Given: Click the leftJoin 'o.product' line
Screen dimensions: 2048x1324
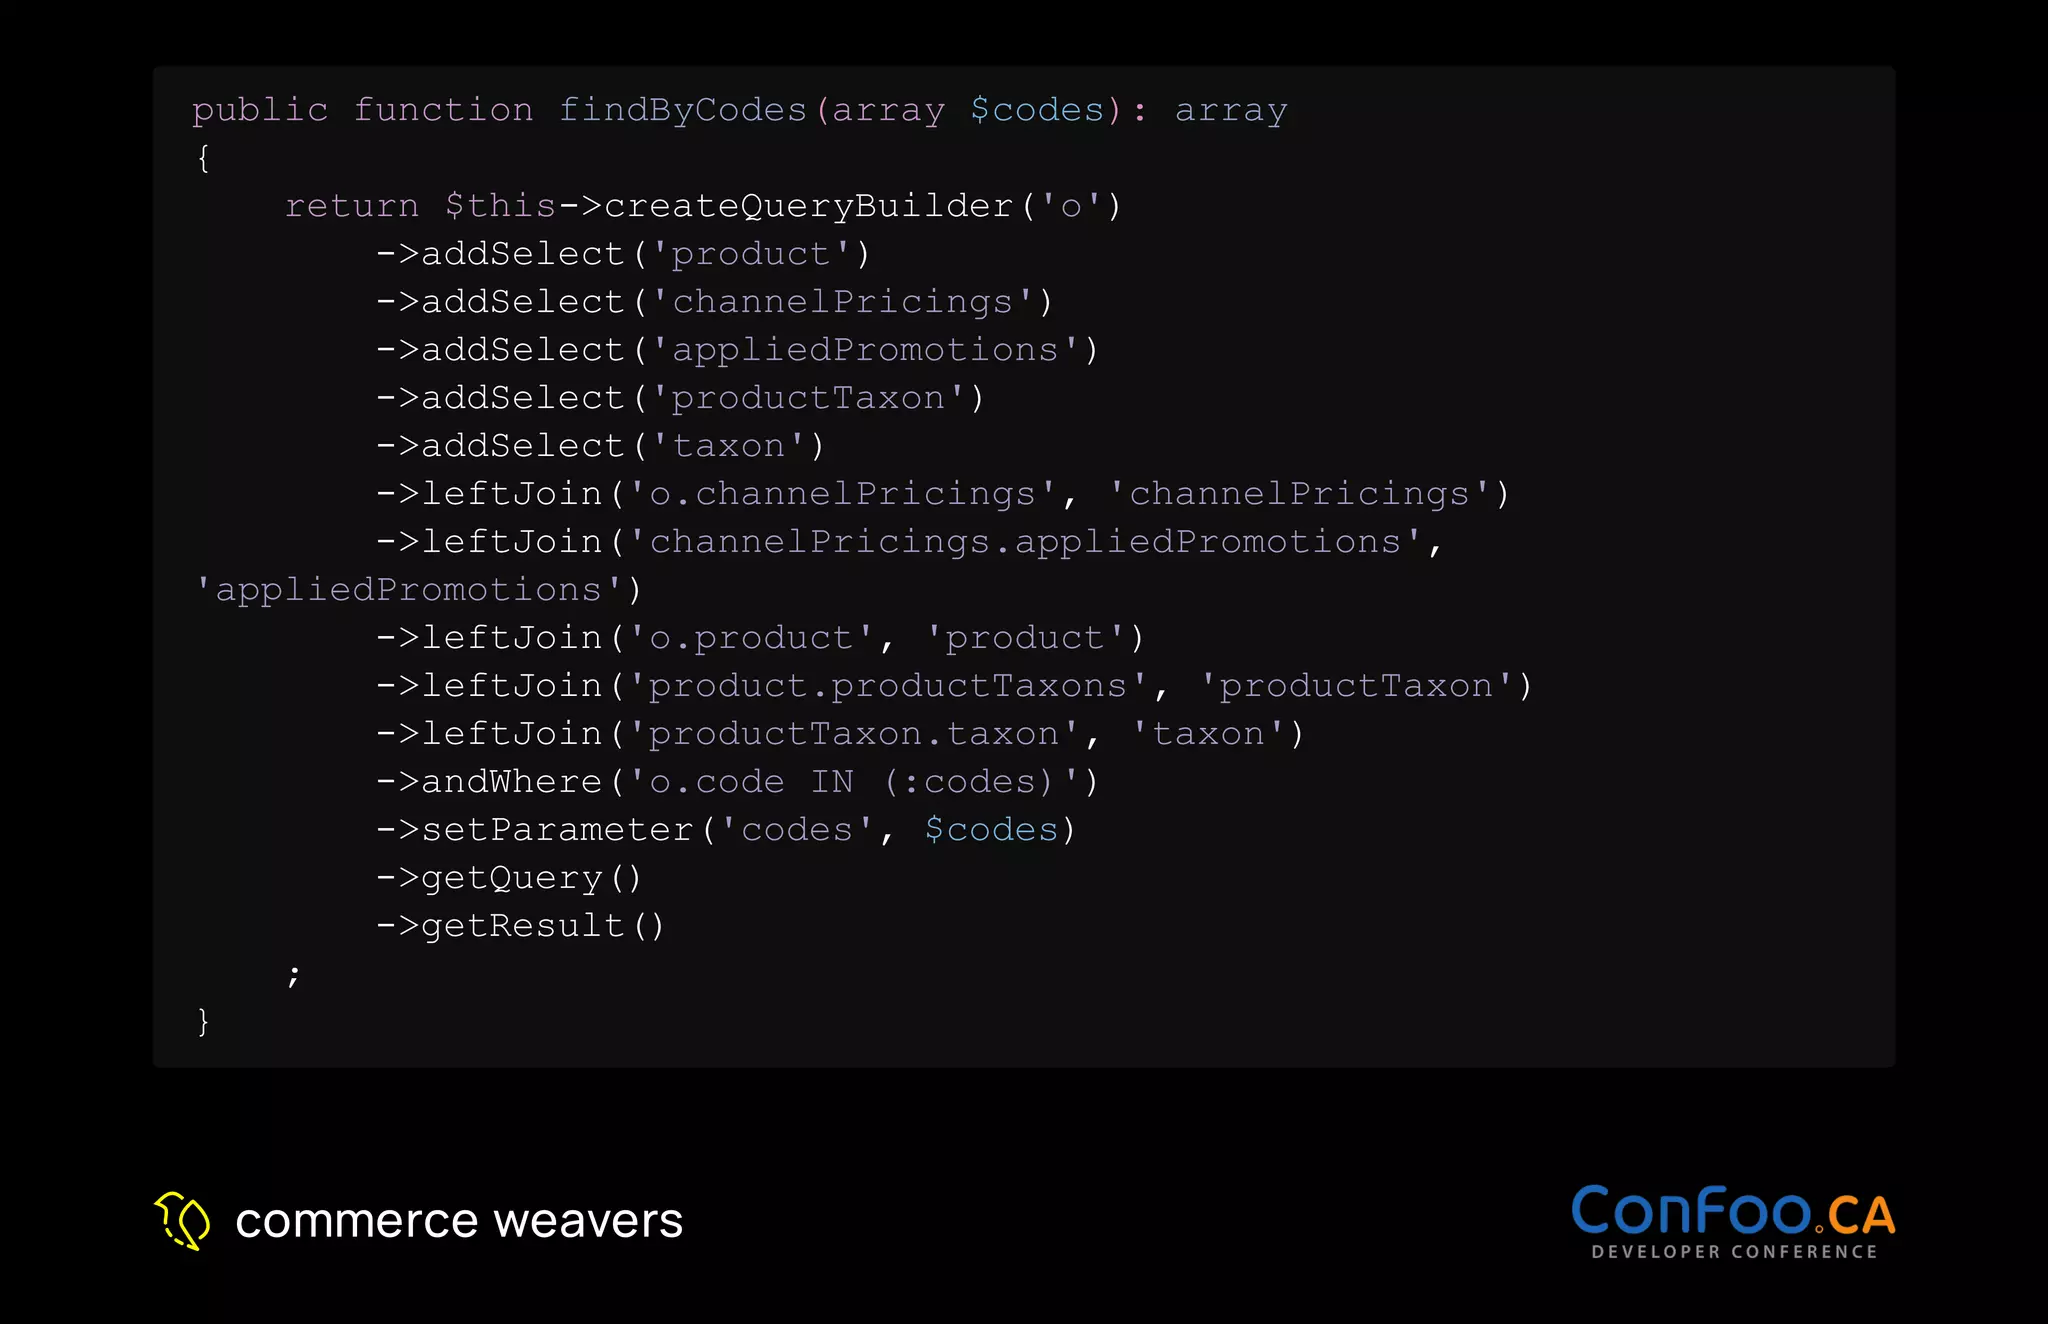Looking at the screenshot, I should point(760,638).
